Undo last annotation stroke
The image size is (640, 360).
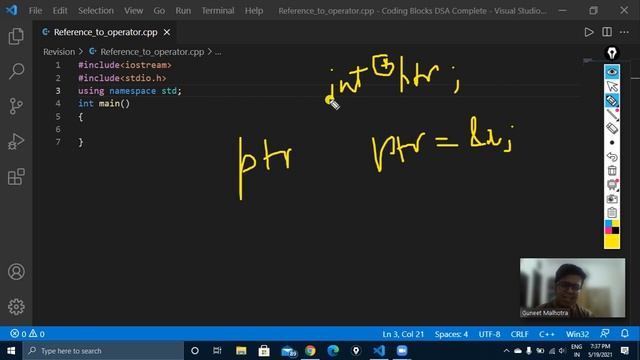coord(611,157)
